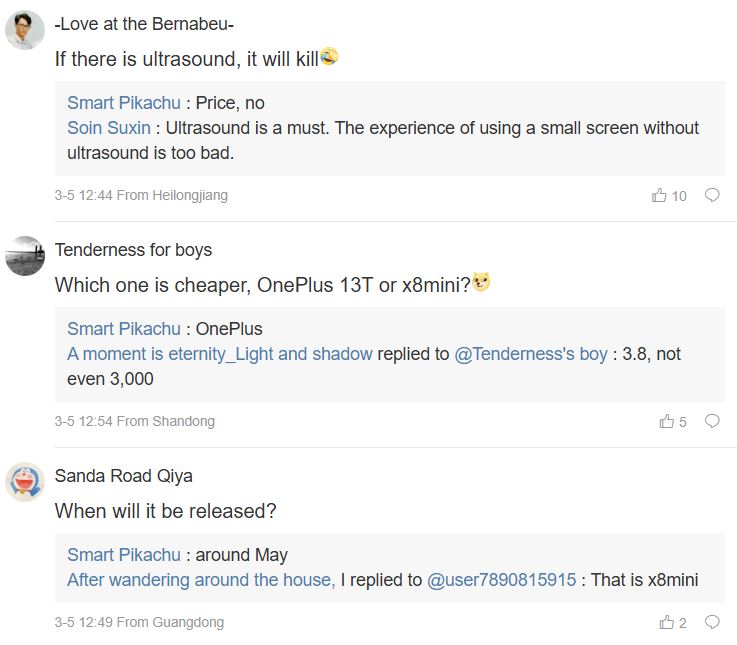Open Smart Pikachu link in 'OnePlus' reply

click(x=124, y=329)
